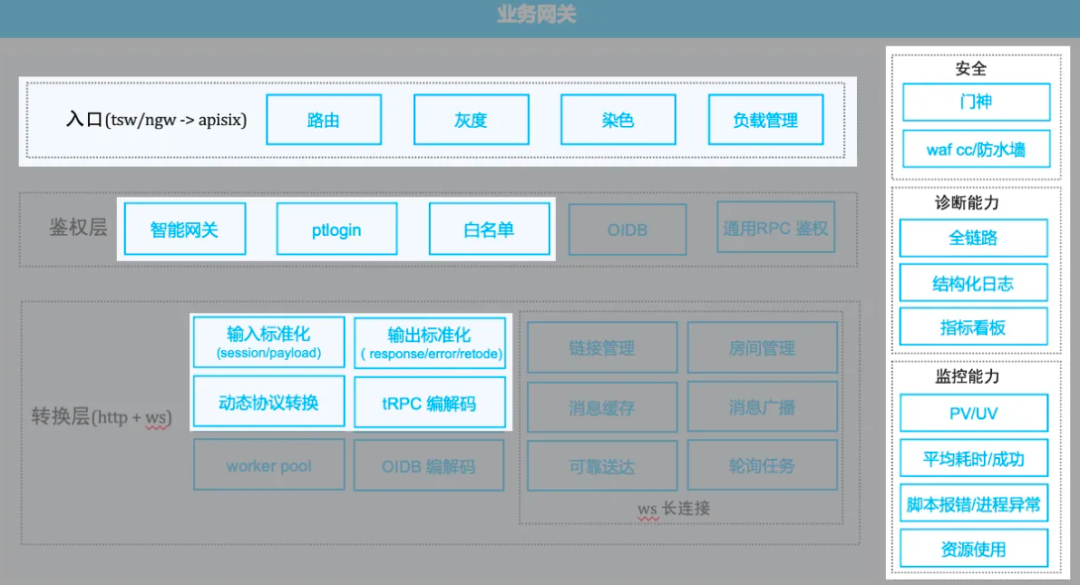Select the 门神 box
The height and width of the screenshot is (585, 1080).
pos(976,102)
